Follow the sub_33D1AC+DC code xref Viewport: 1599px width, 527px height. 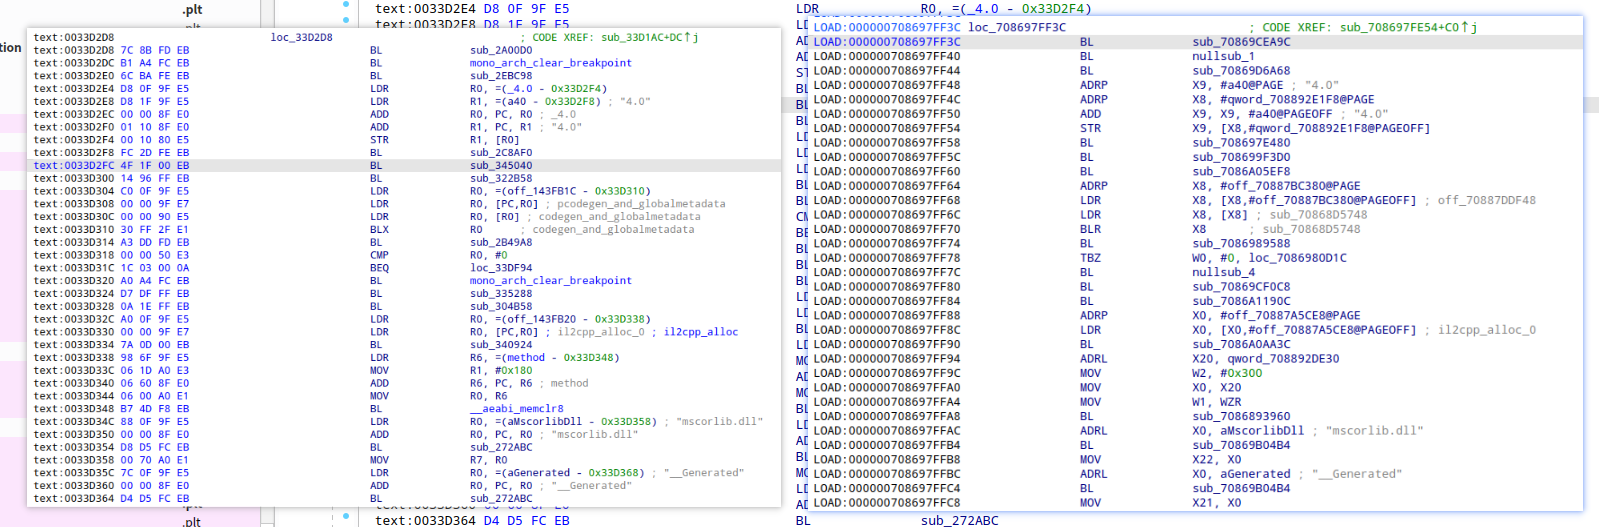pyautogui.click(x=645, y=38)
